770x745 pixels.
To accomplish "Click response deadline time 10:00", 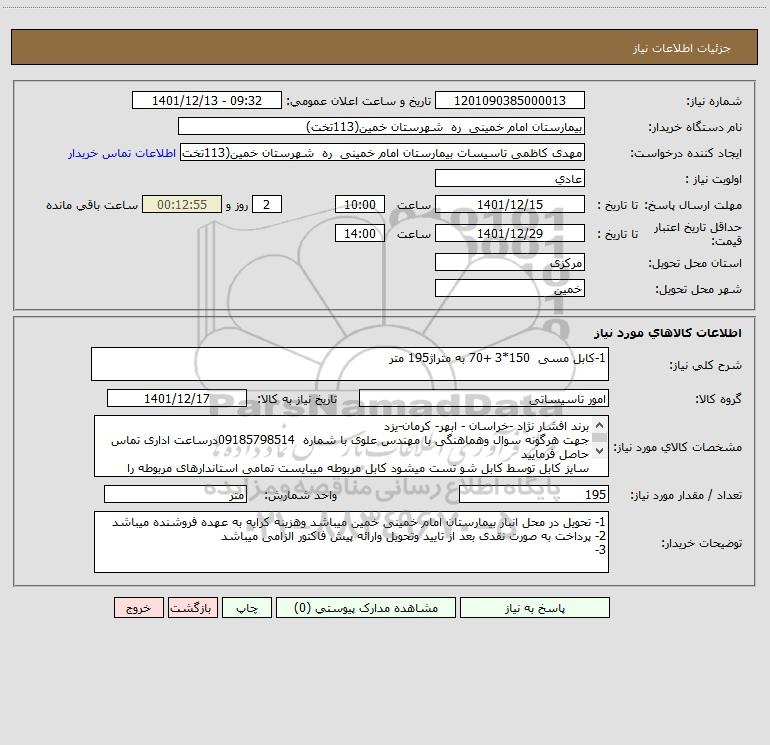I will pyautogui.click(x=359, y=204).
